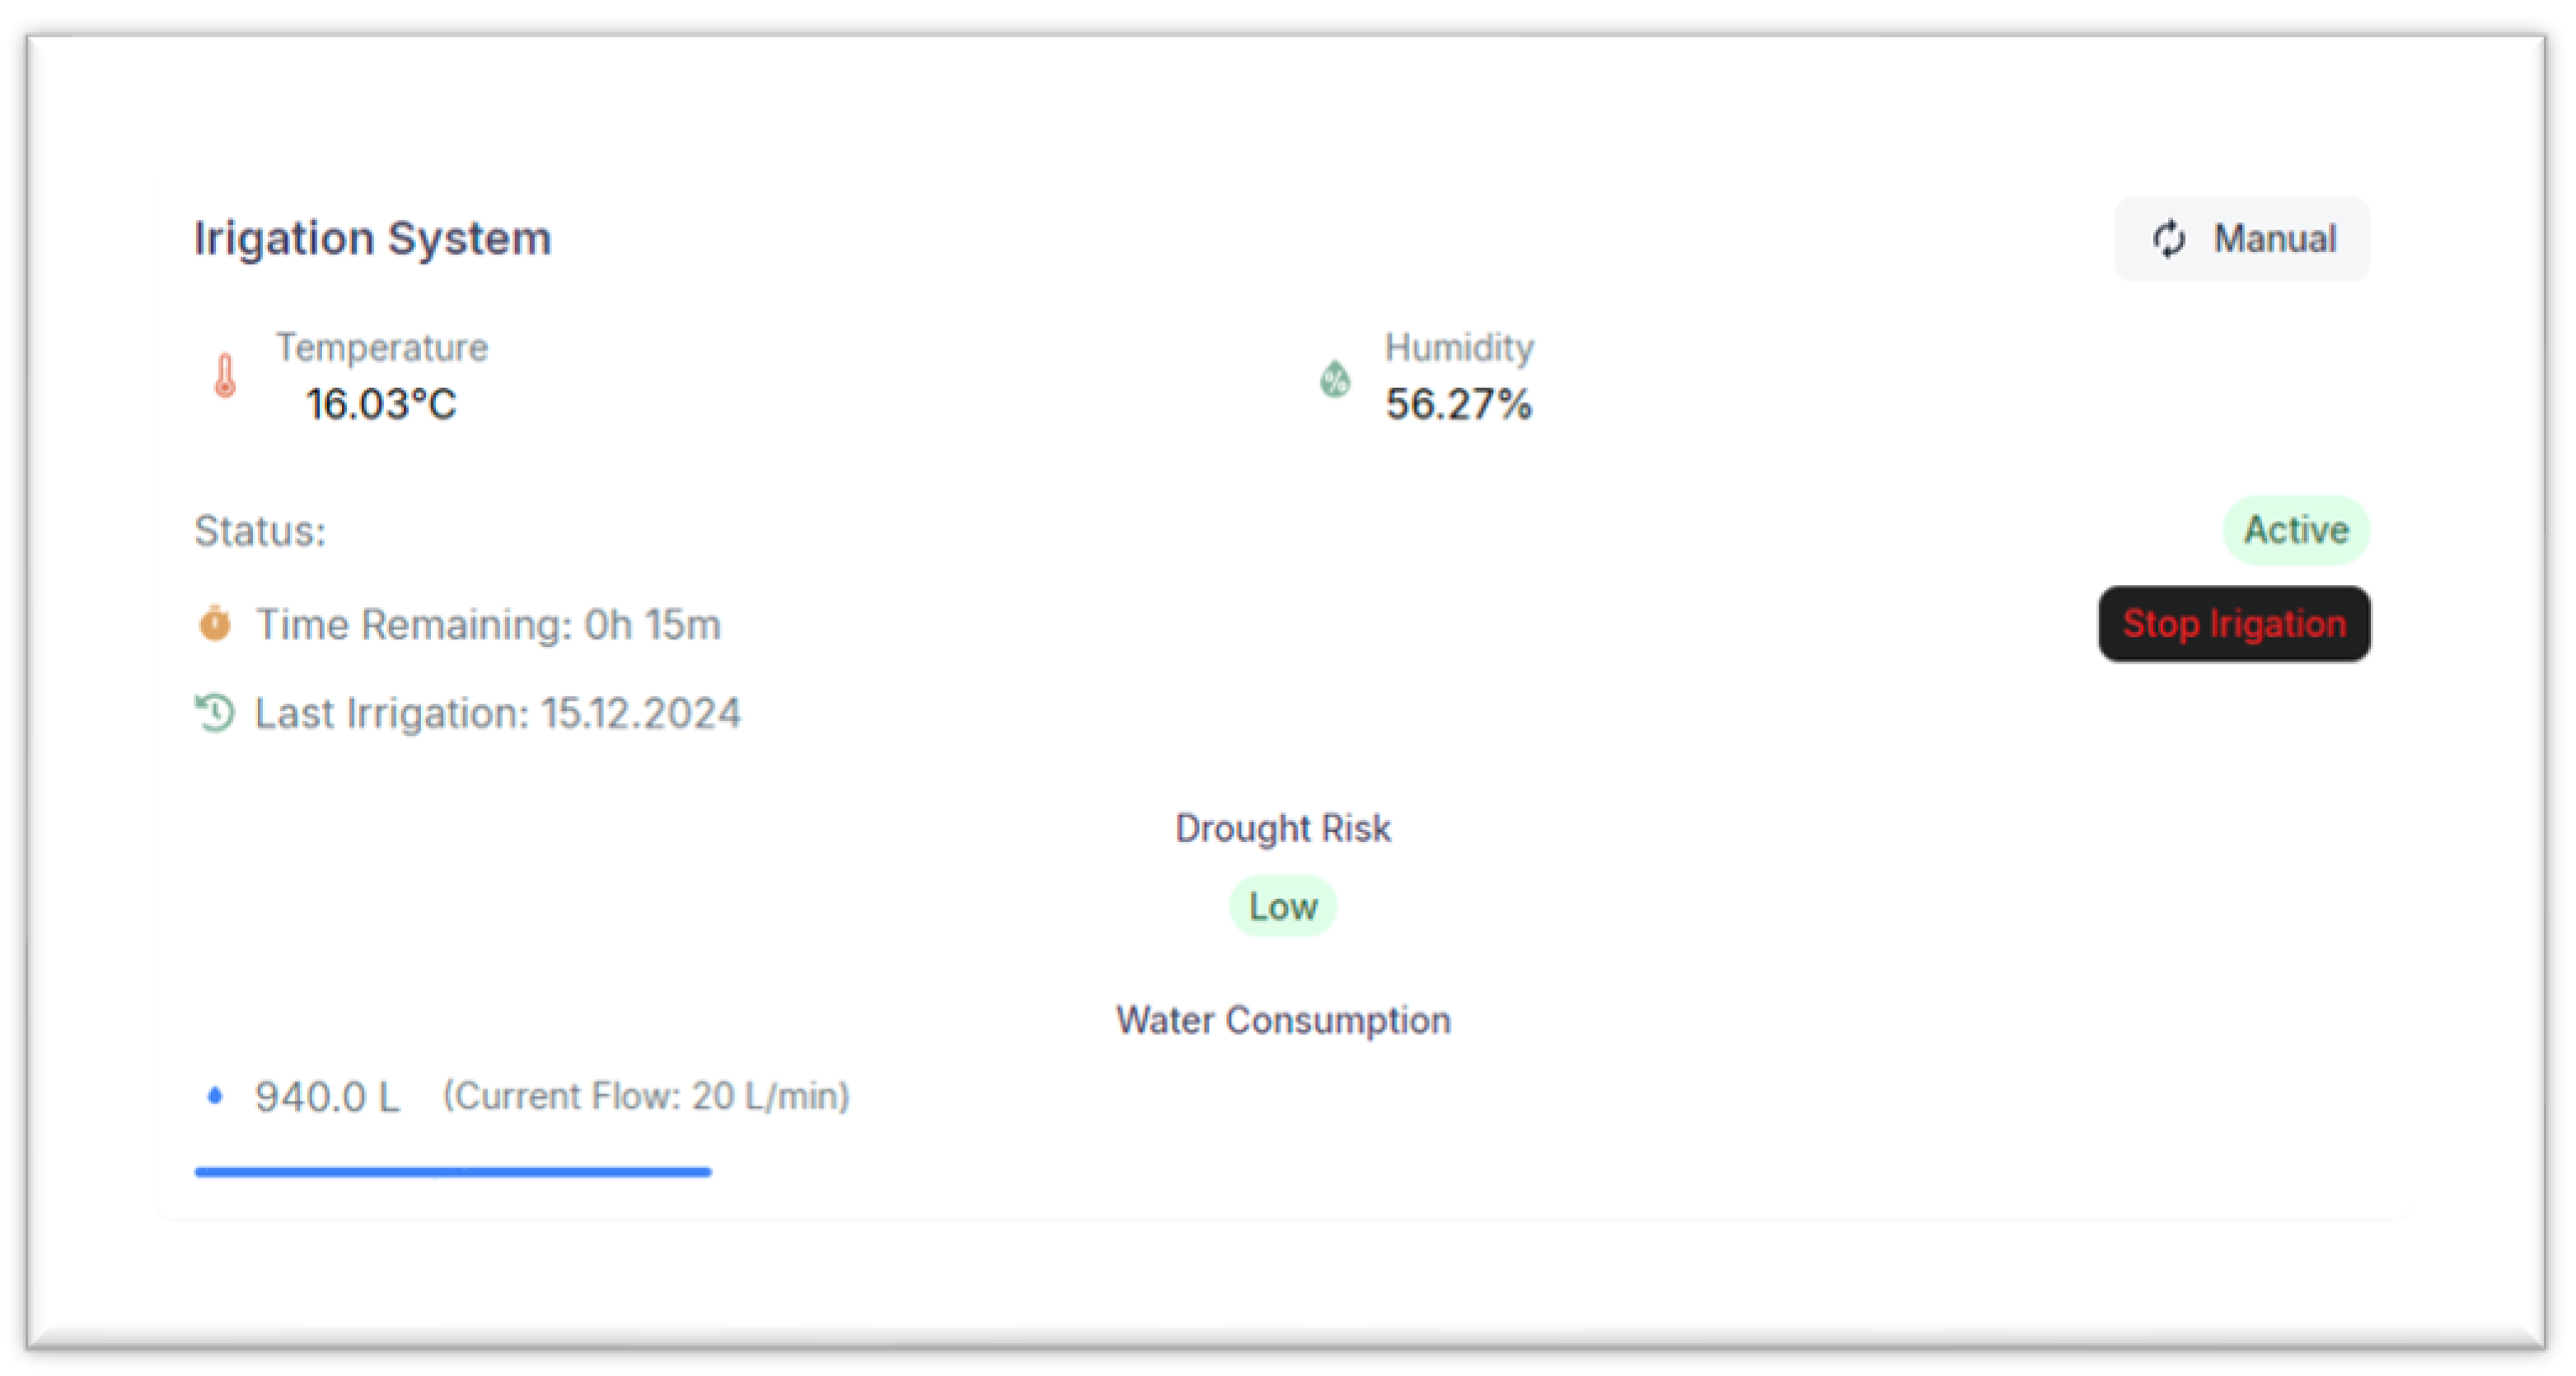
Task: Click the Drought Risk heading
Action: click(1283, 828)
